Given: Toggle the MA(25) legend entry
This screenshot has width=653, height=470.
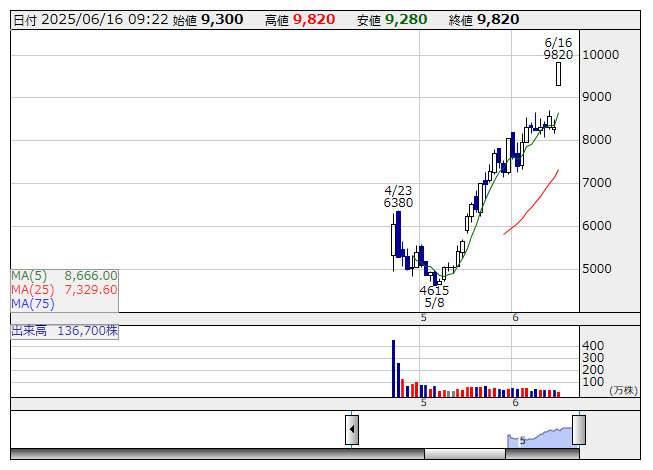Looking at the screenshot, I should (x=64, y=289).
